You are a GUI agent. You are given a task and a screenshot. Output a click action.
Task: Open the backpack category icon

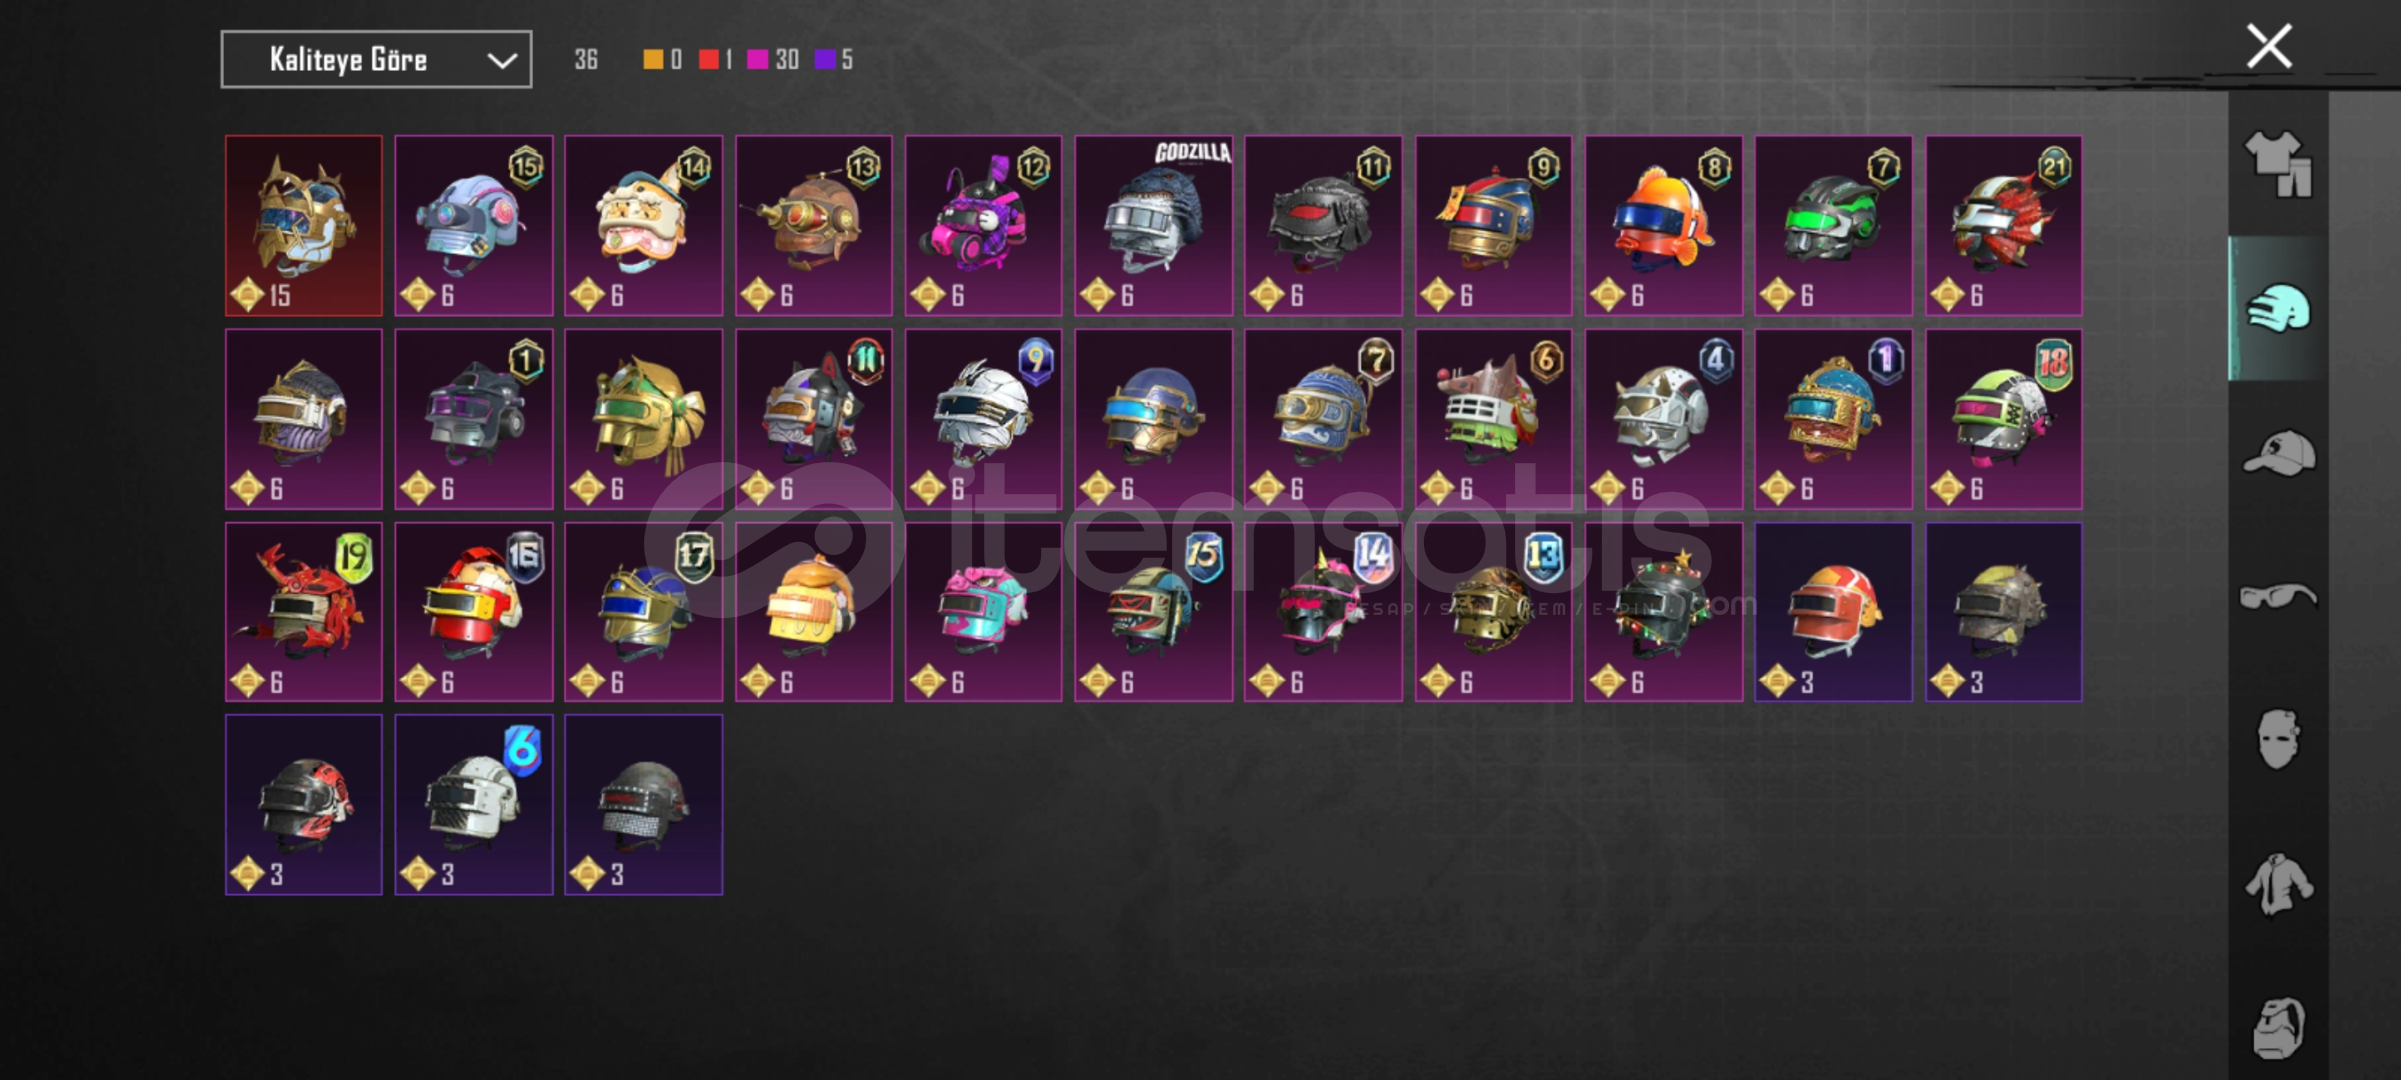(x=2278, y=1027)
